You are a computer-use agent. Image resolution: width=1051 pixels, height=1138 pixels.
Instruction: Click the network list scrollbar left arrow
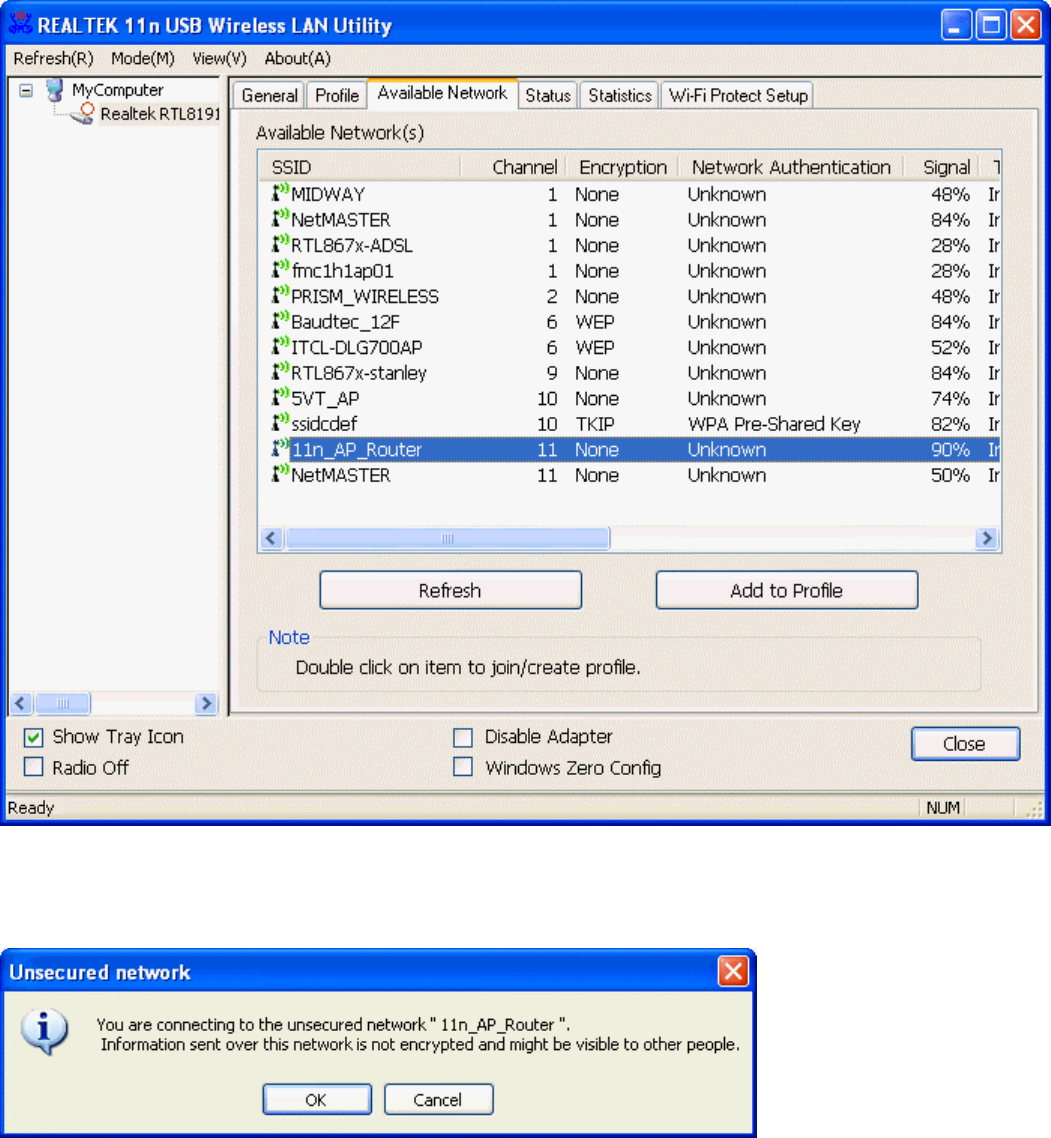(x=271, y=538)
